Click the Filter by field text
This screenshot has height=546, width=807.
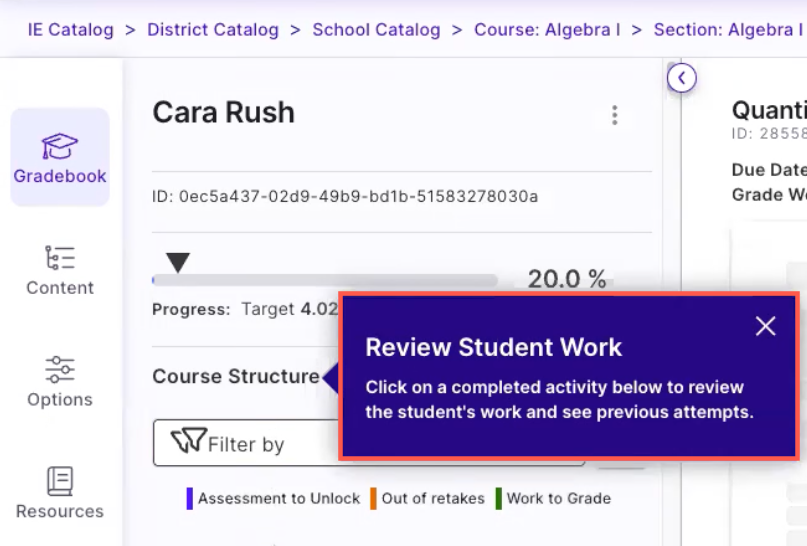click(x=245, y=444)
